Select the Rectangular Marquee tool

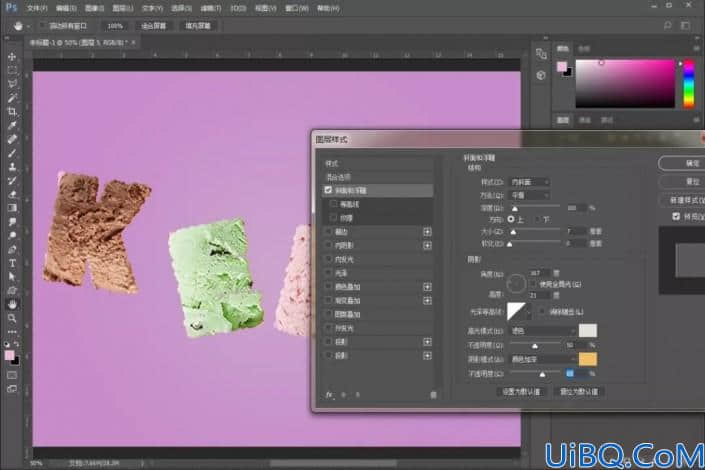click(12, 70)
